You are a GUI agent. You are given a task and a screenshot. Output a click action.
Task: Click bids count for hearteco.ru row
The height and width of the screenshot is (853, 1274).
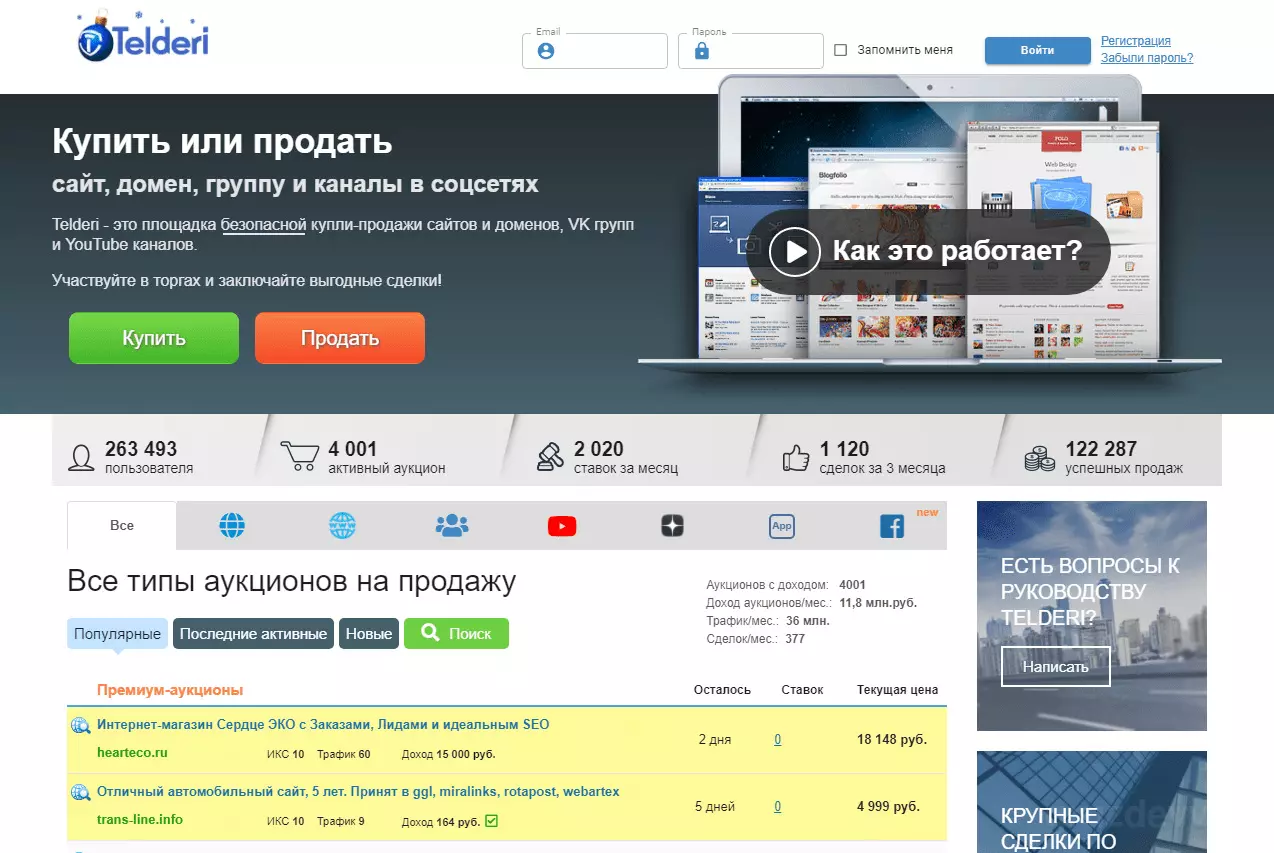tap(778, 740)
